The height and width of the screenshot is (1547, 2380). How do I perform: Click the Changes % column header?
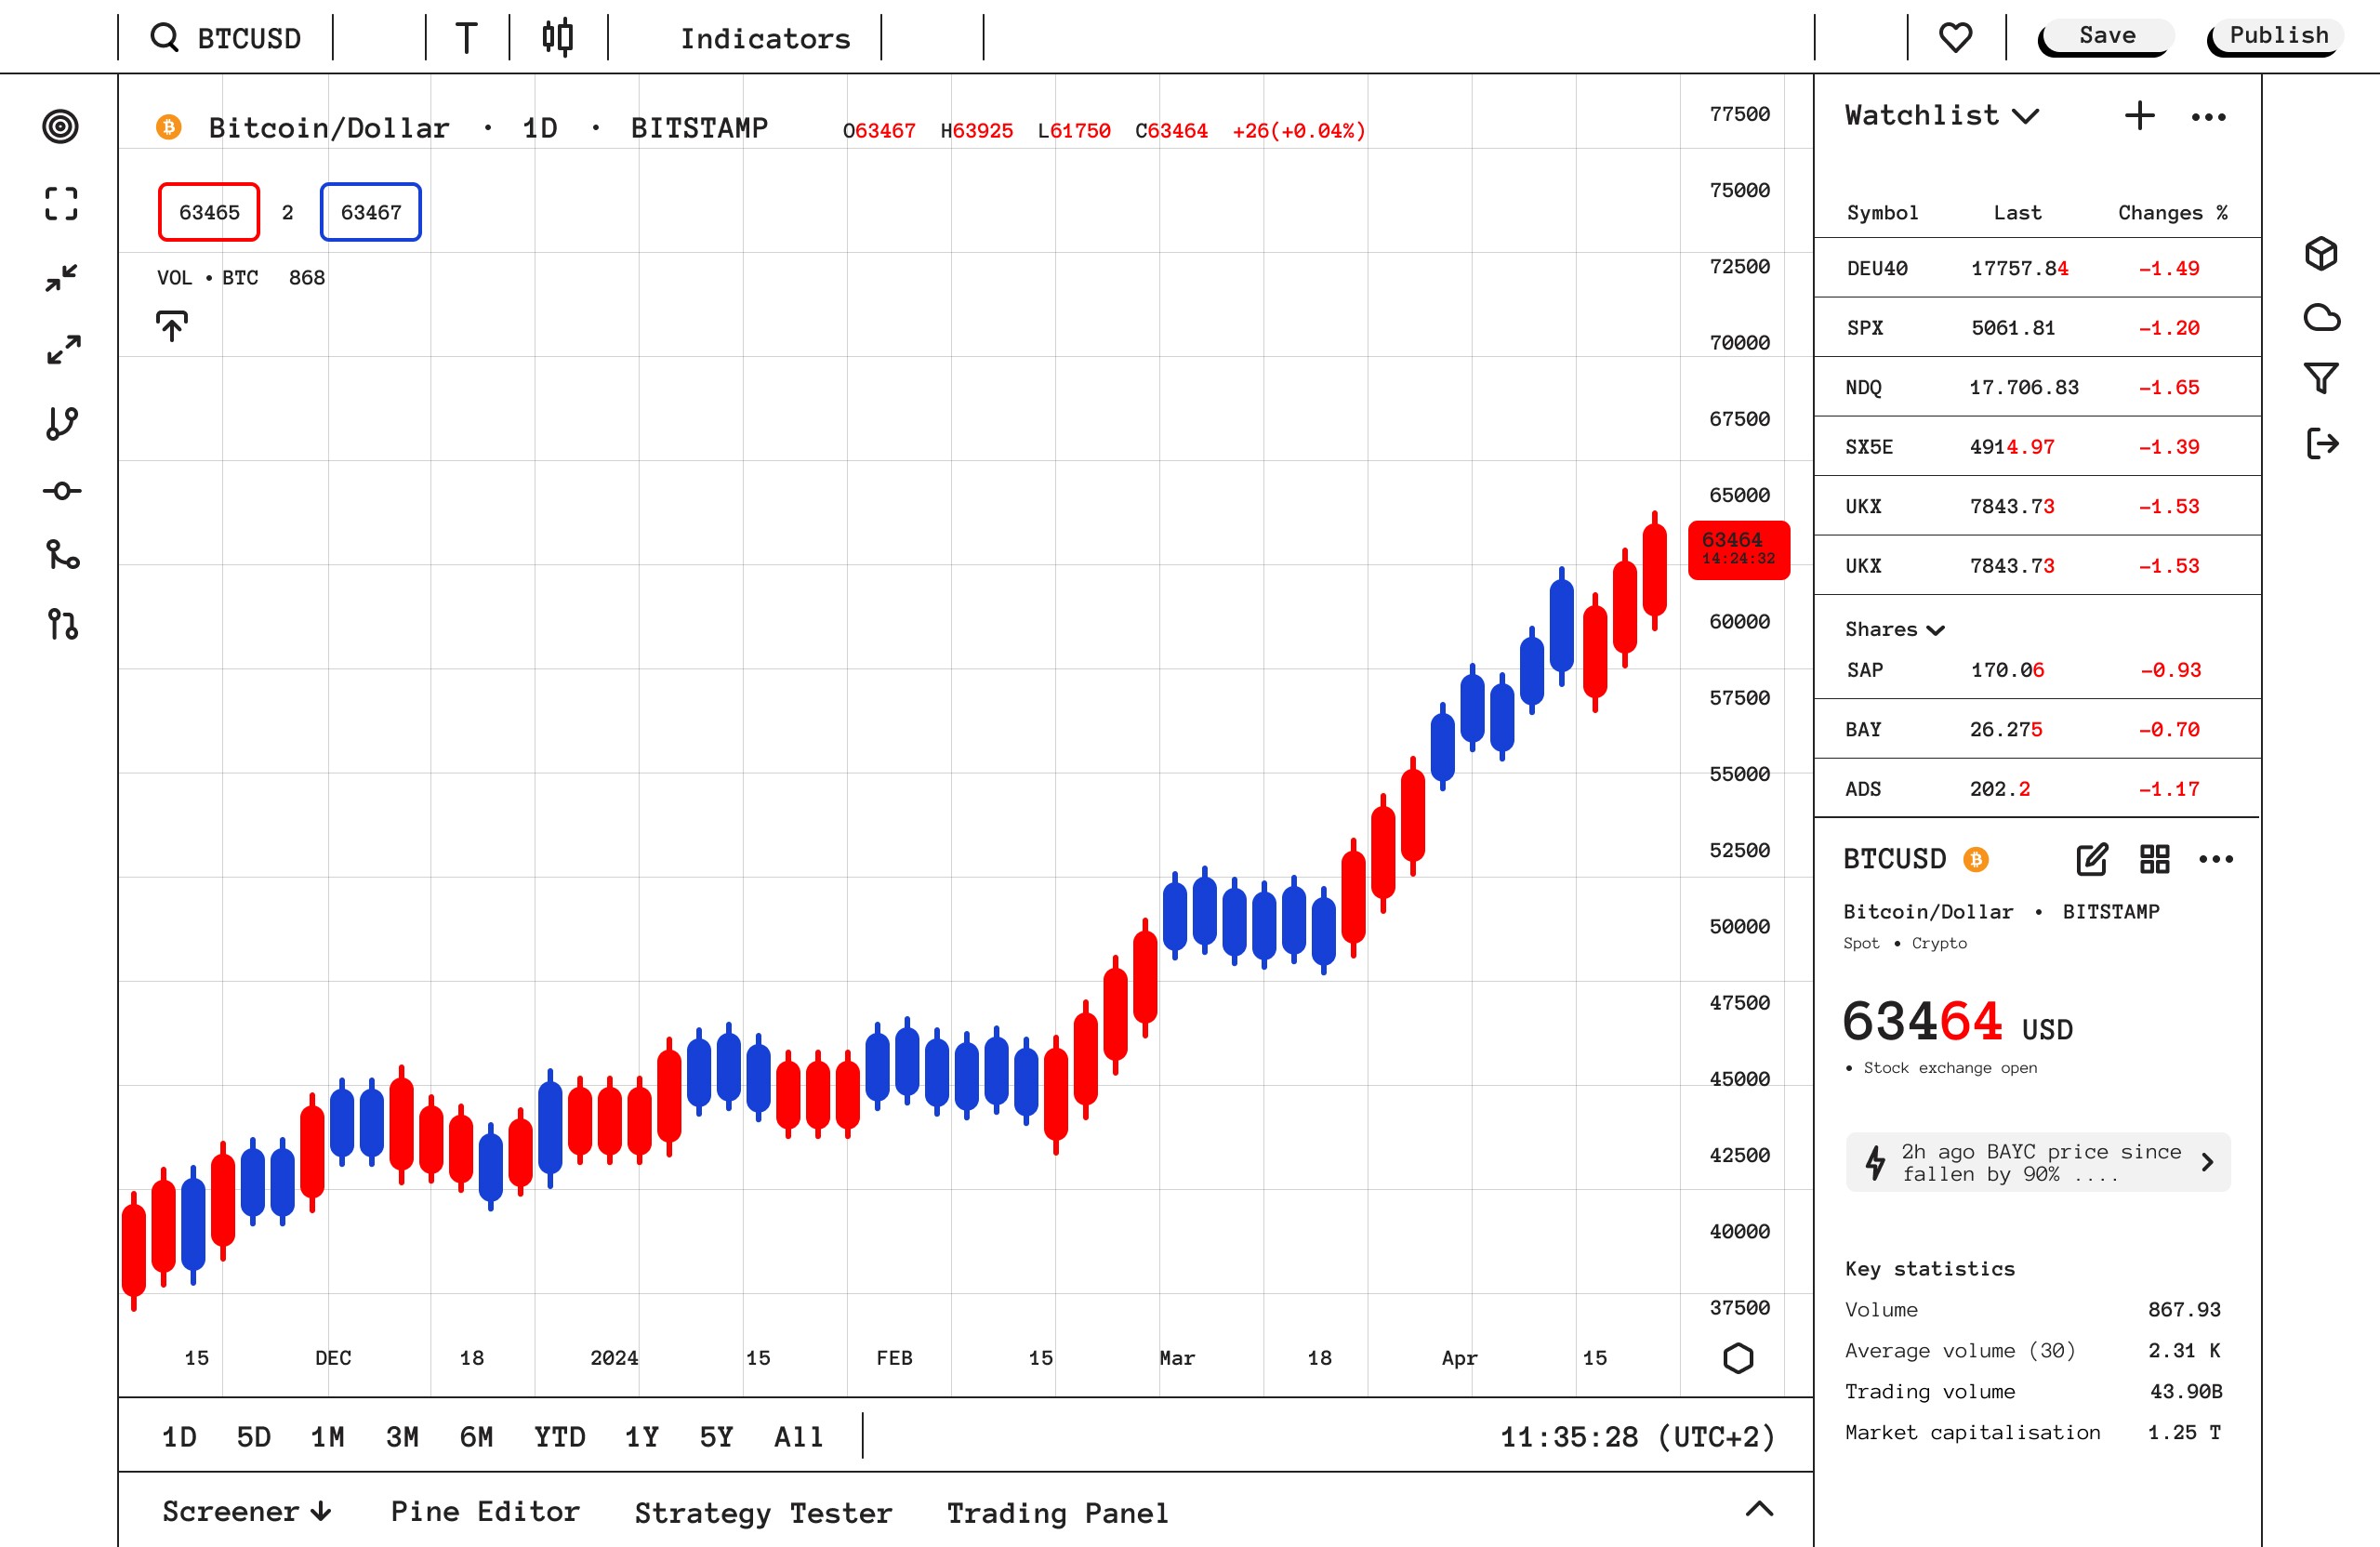click(x=2172, y=212)
